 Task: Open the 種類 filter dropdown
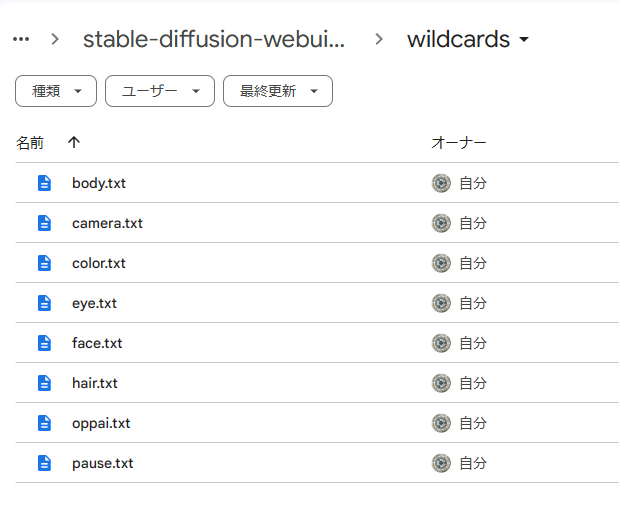[x=56, y=91]
